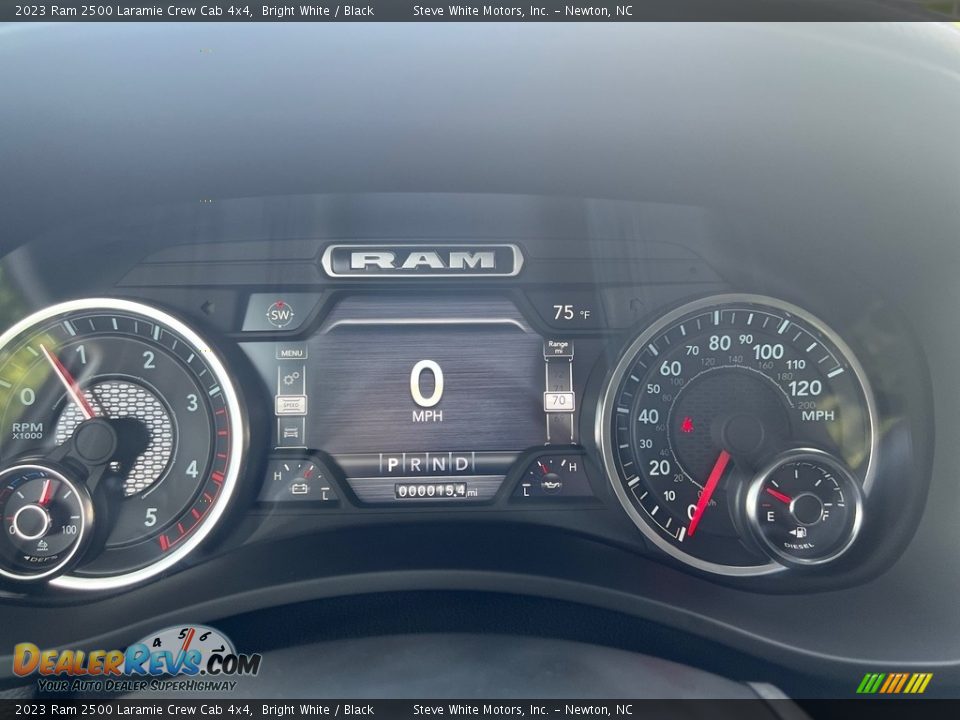Image resolution: width=960 pixels, height=720 pixels.
Task: Click the oil pressure gauge icon
Action: pos(552,485)
